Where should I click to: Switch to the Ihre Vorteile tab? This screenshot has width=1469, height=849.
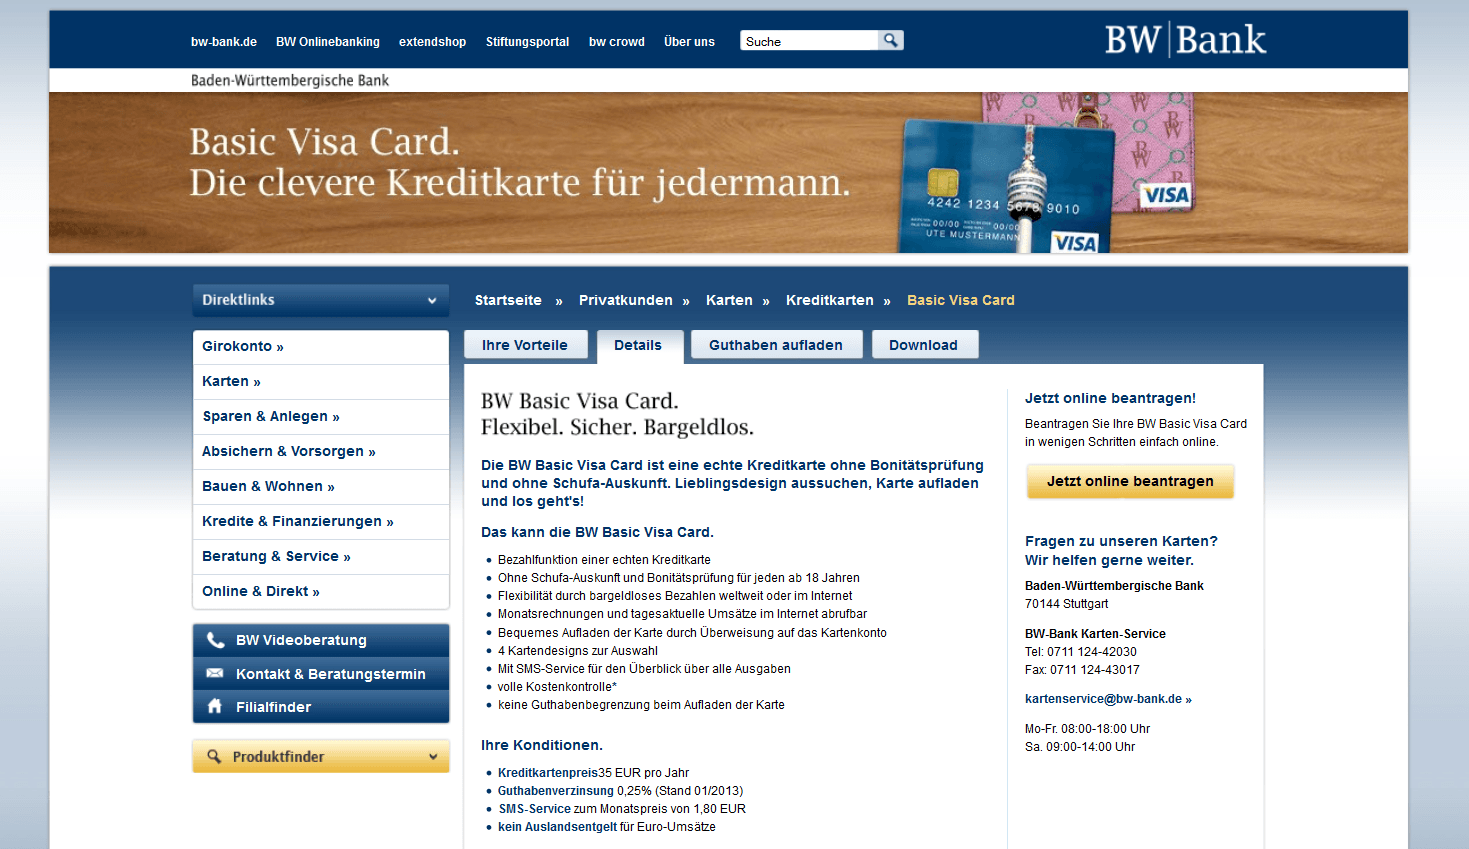pyautogui.click(x=525, y=345)
